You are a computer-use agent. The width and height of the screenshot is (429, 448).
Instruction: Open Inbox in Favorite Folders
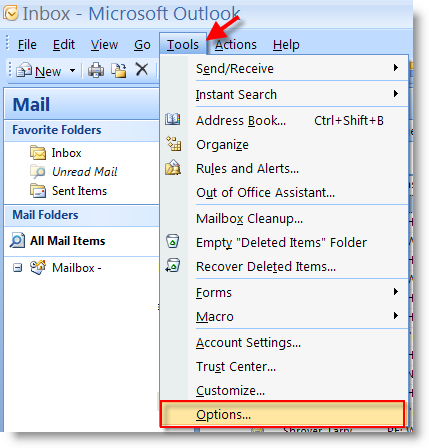pos(66,153)
